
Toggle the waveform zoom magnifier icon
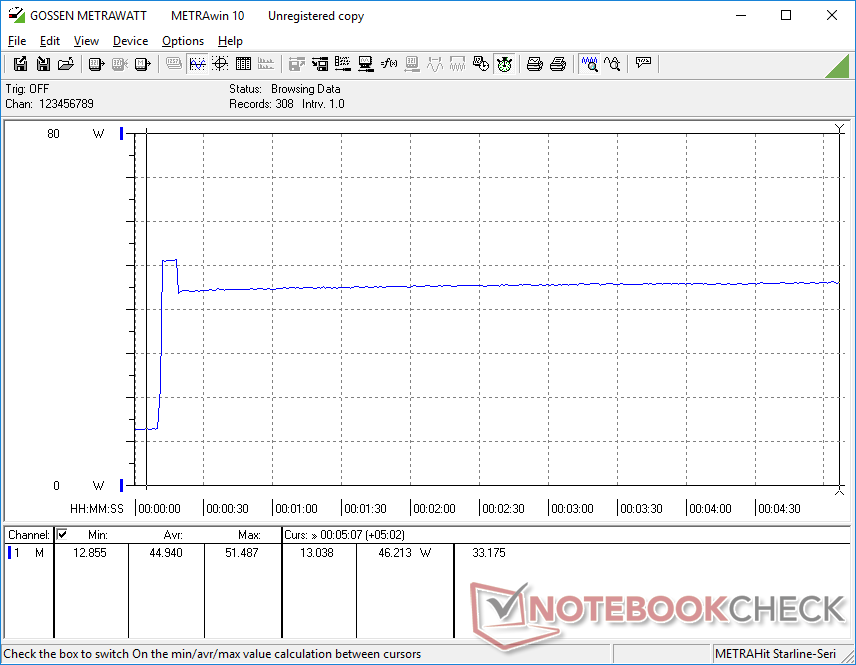(590, 64)
